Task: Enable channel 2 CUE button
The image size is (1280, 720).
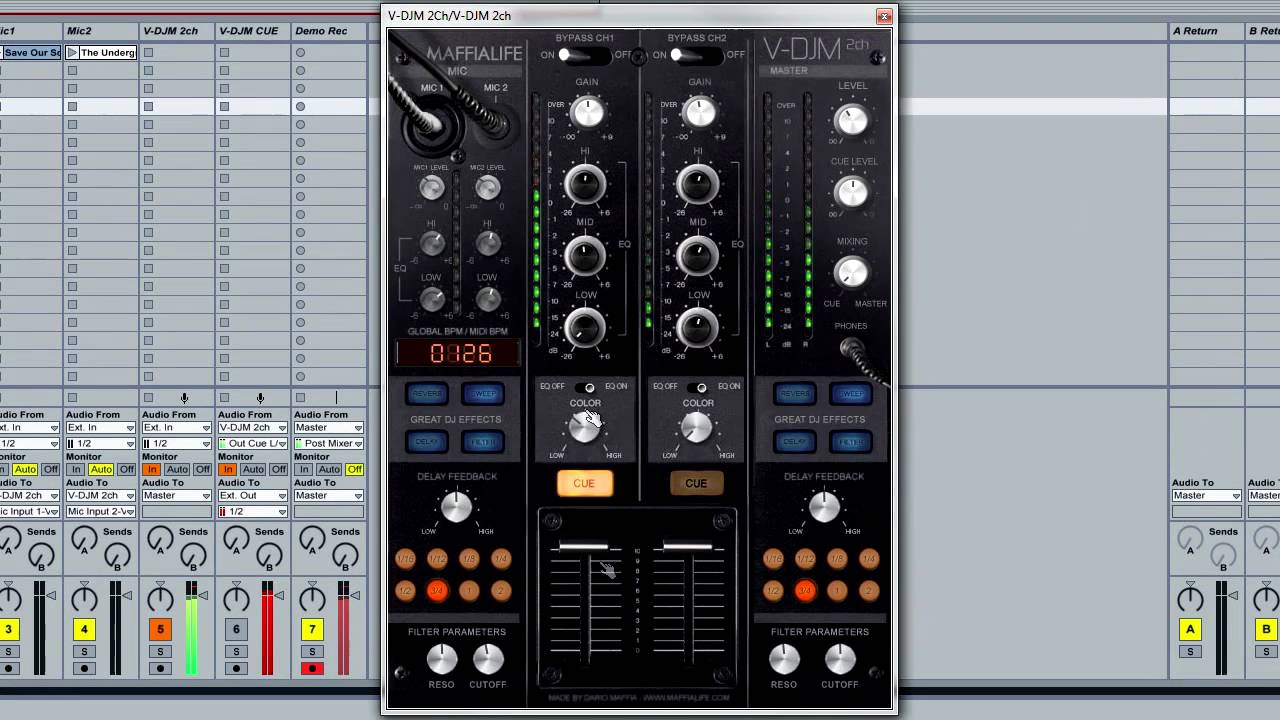Action: (696, 484)
